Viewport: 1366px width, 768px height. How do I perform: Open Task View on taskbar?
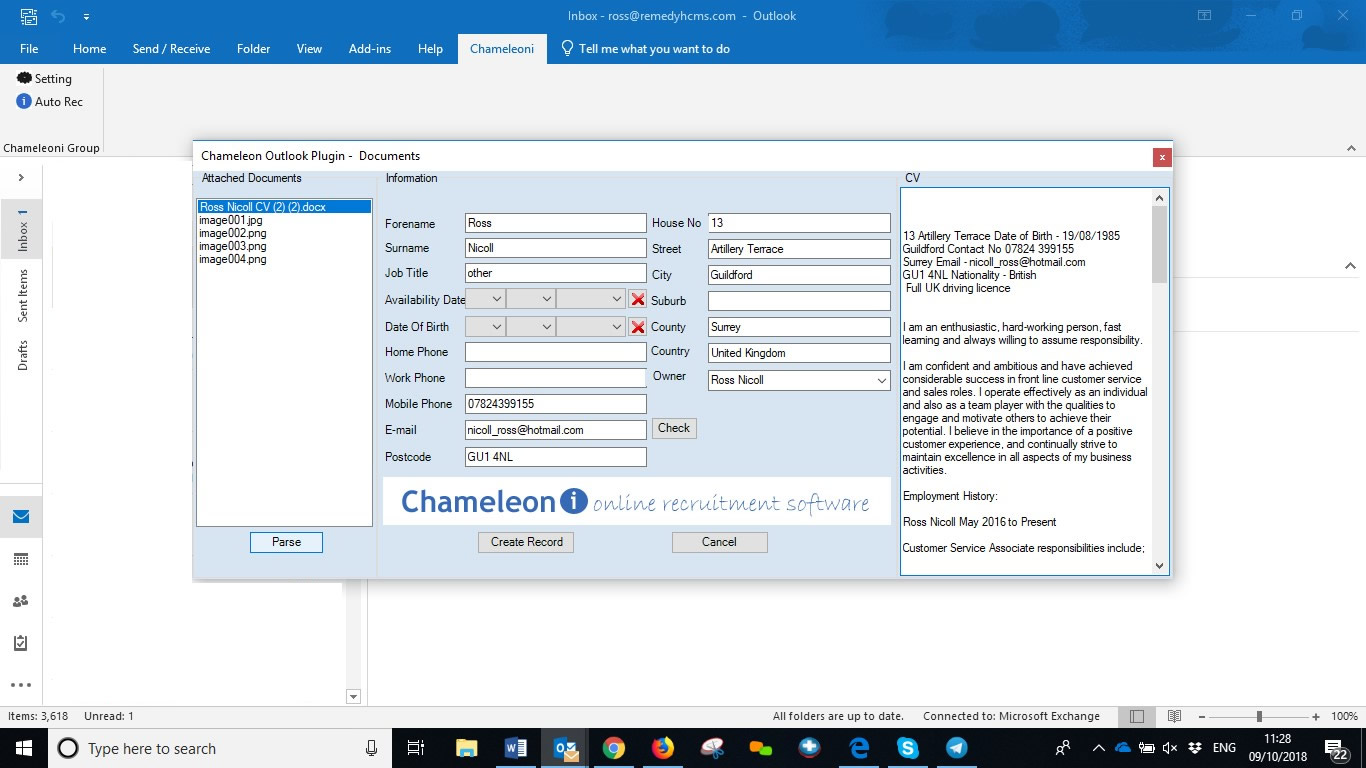click(417, 748)
